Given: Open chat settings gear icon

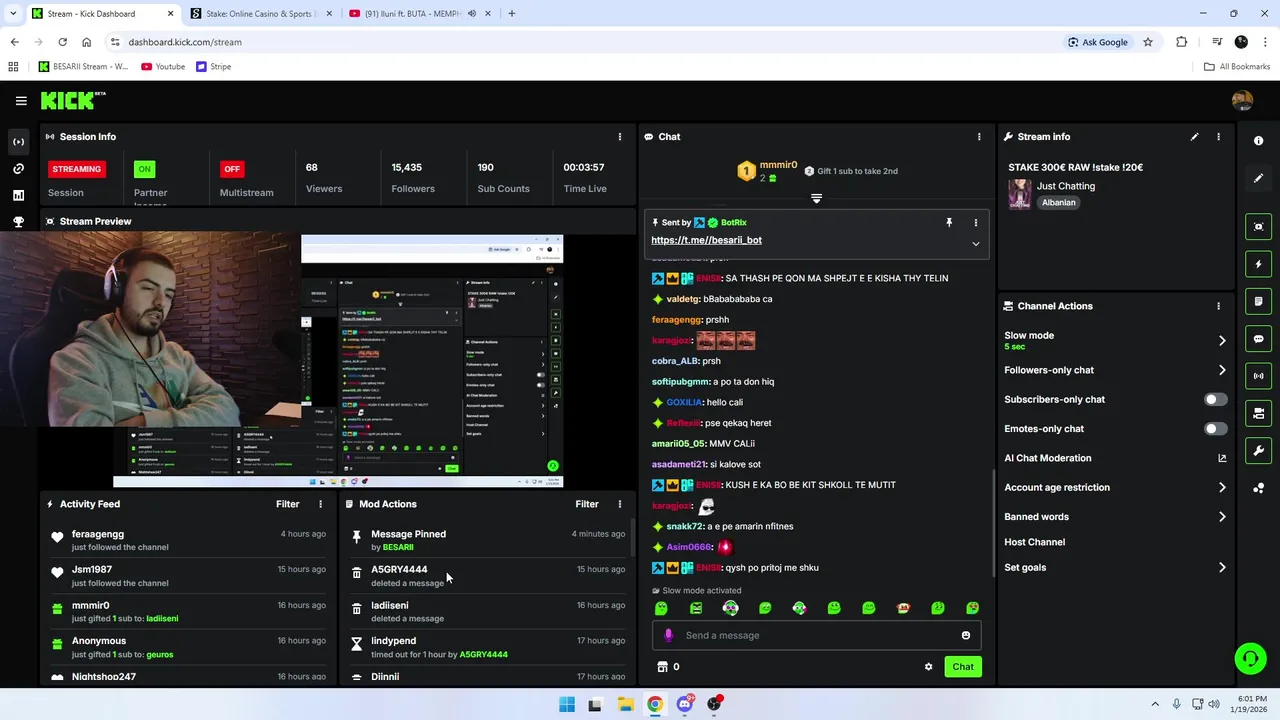Looking at the screenshot, I should (928, 667).
